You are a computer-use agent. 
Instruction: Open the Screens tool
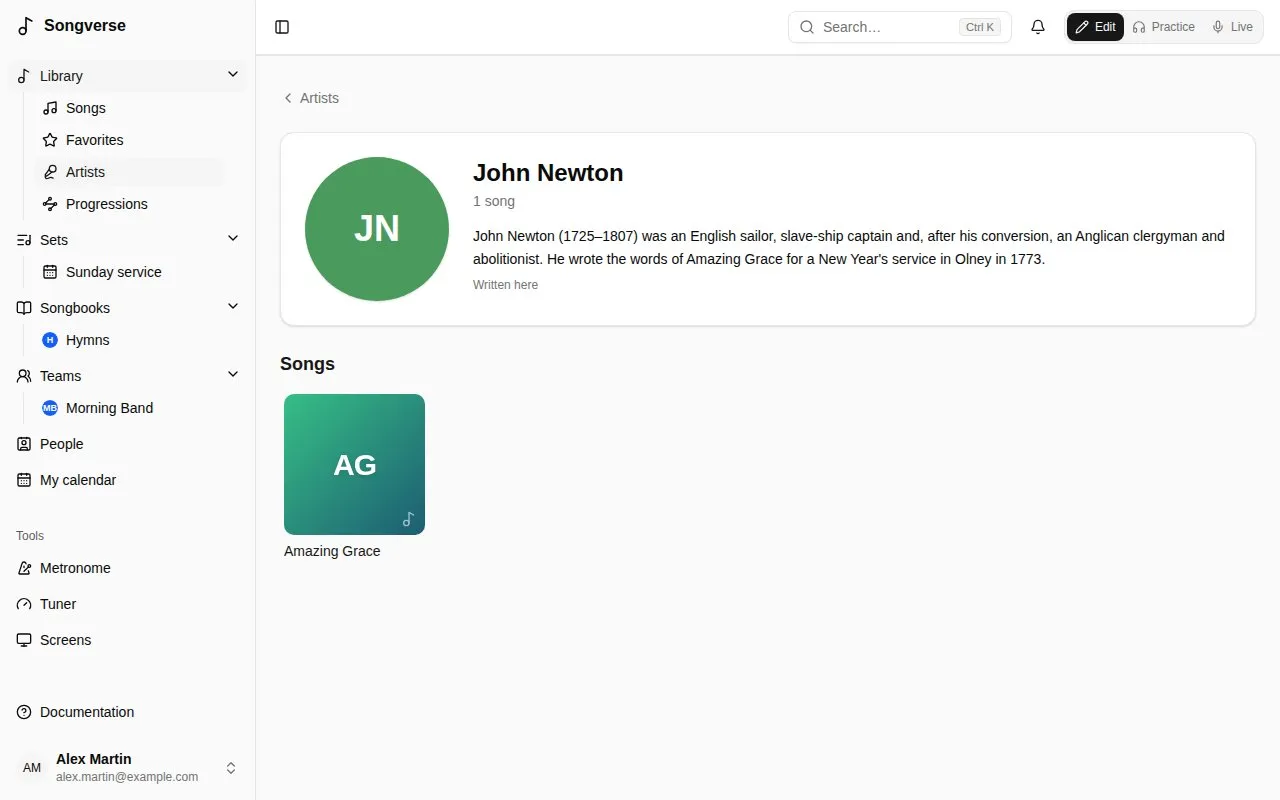click(128, 640)
